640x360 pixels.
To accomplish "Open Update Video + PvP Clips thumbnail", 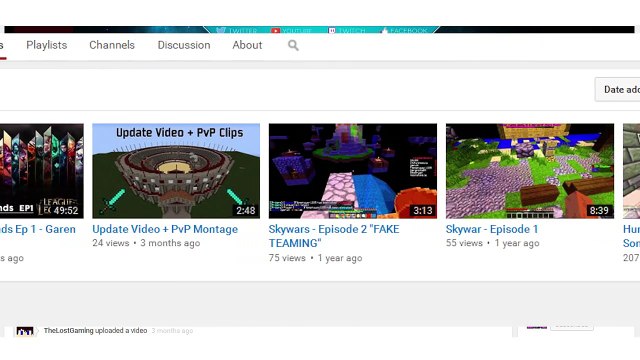I will pyautogui.click(x=176, y=171).
